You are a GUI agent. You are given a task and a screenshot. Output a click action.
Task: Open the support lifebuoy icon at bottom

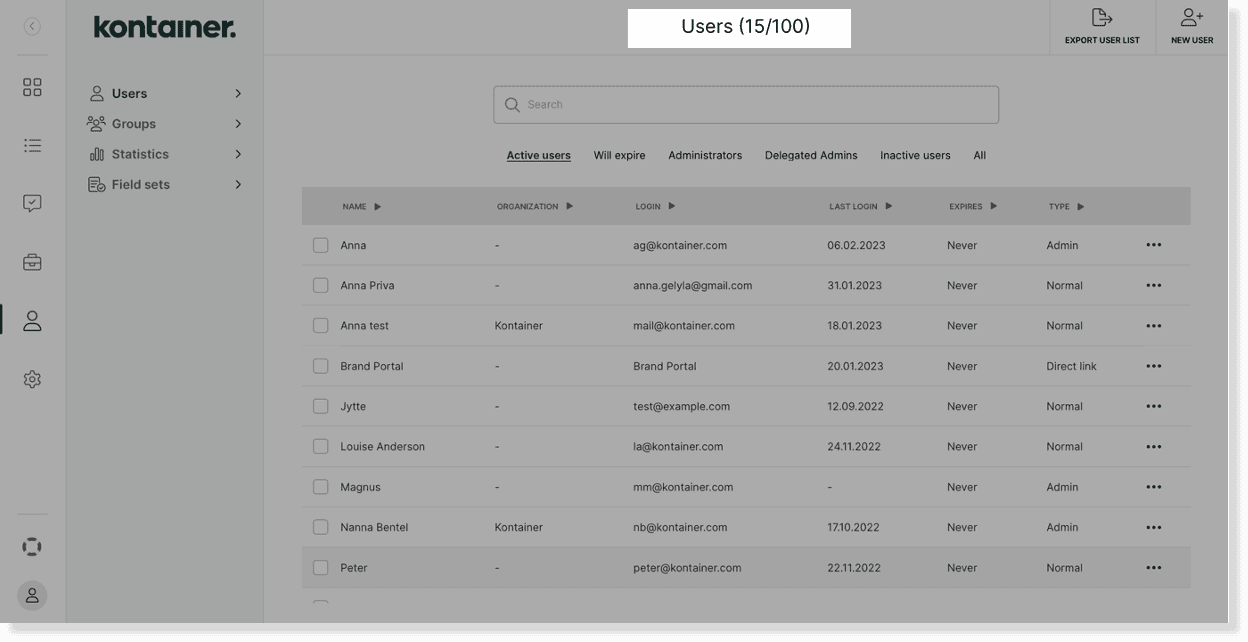pyautogui.click(x=32, y=547)
